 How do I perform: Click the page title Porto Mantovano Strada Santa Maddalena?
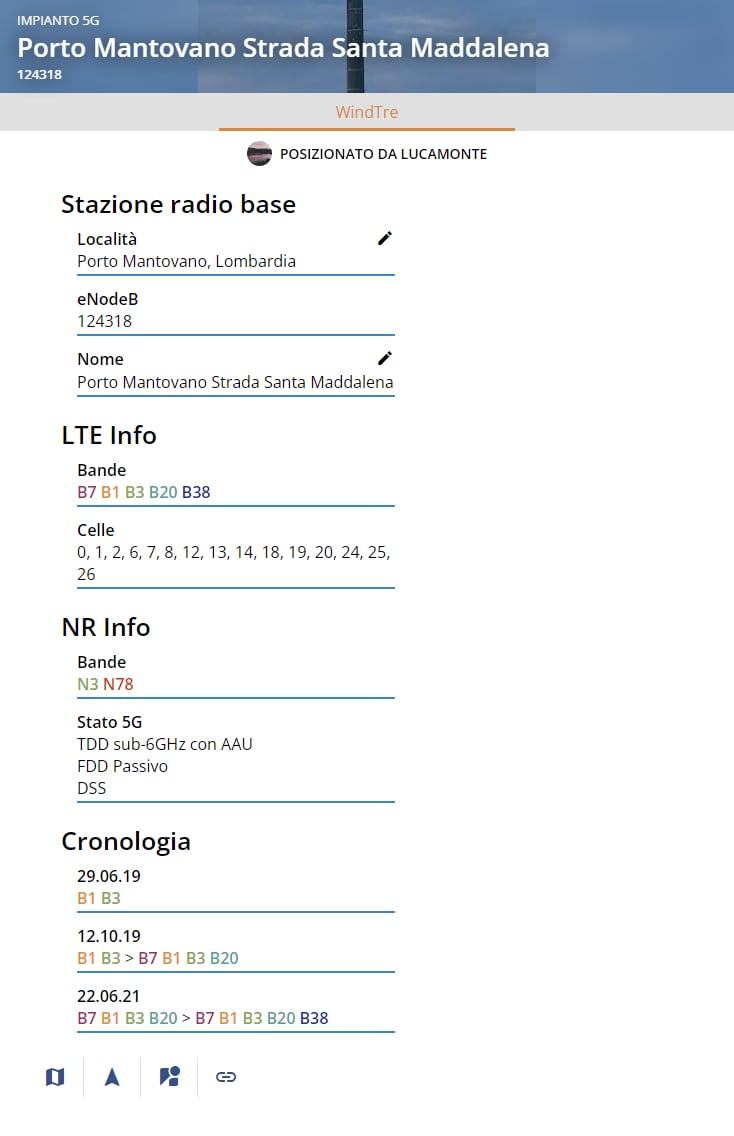click(x=283, y=48)
